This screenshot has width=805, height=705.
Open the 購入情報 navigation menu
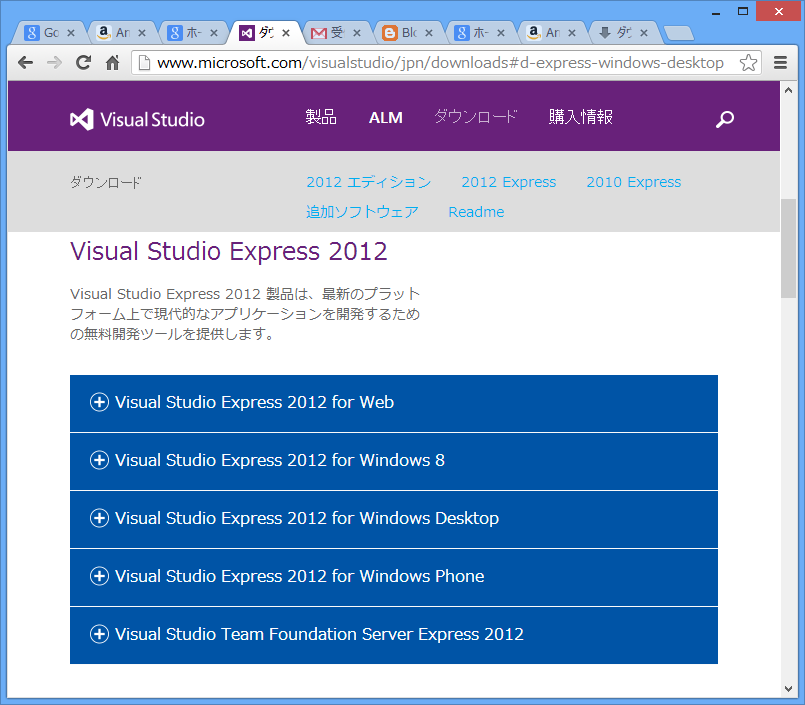pos(581,117)
